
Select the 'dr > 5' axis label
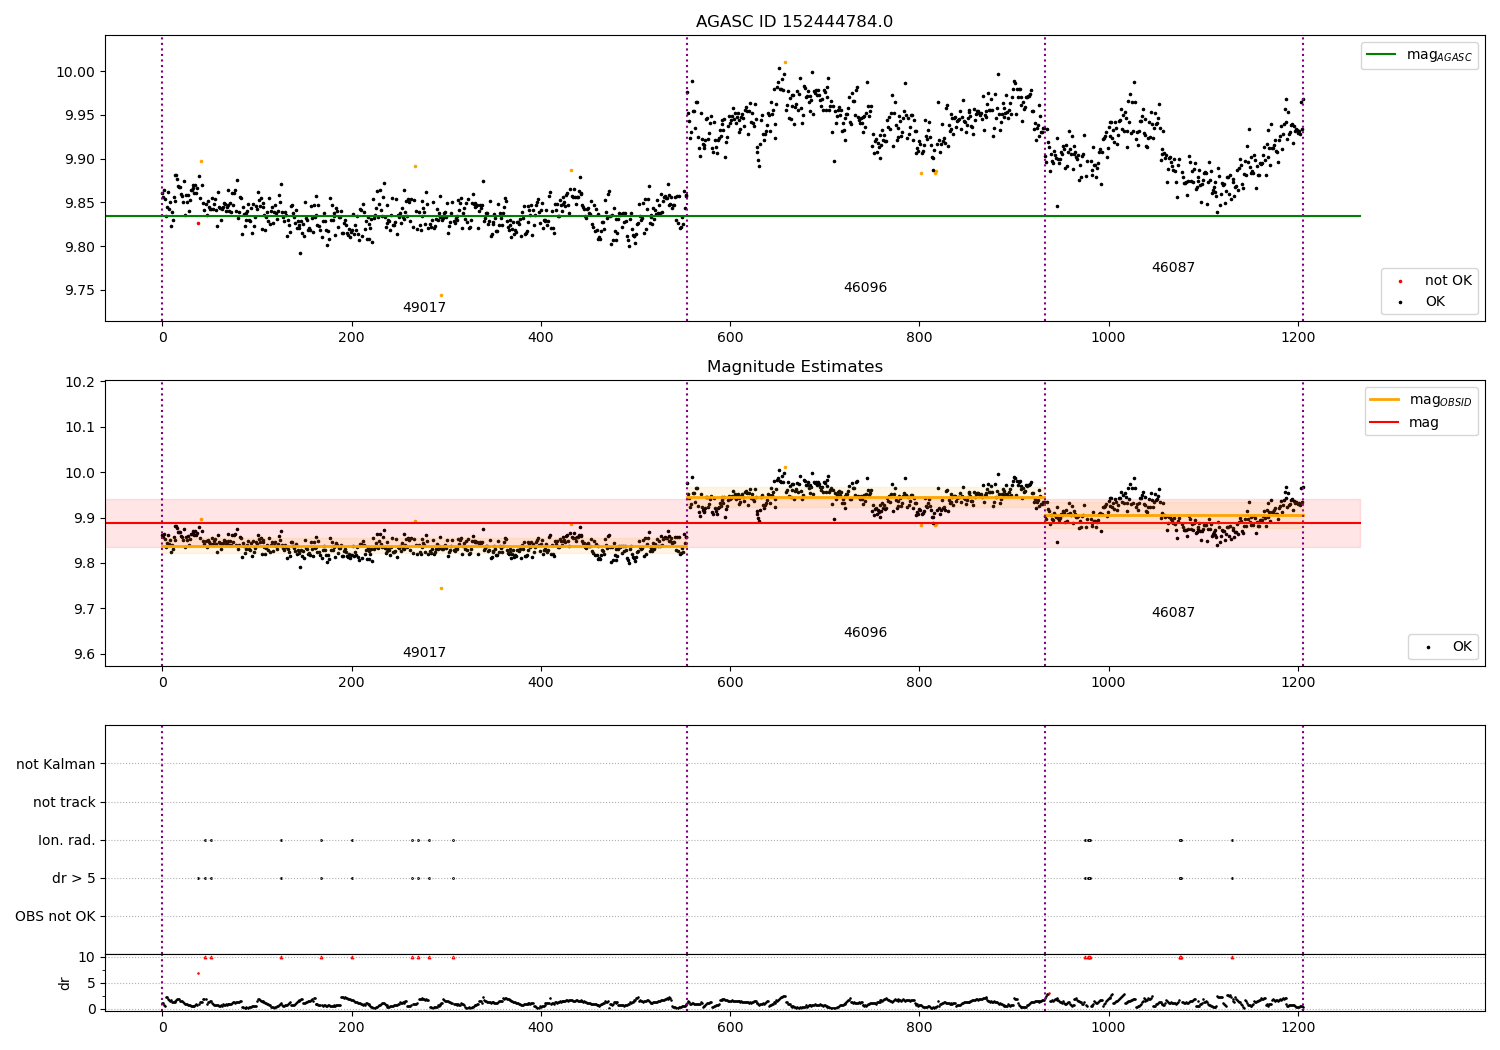coord(74,879)
